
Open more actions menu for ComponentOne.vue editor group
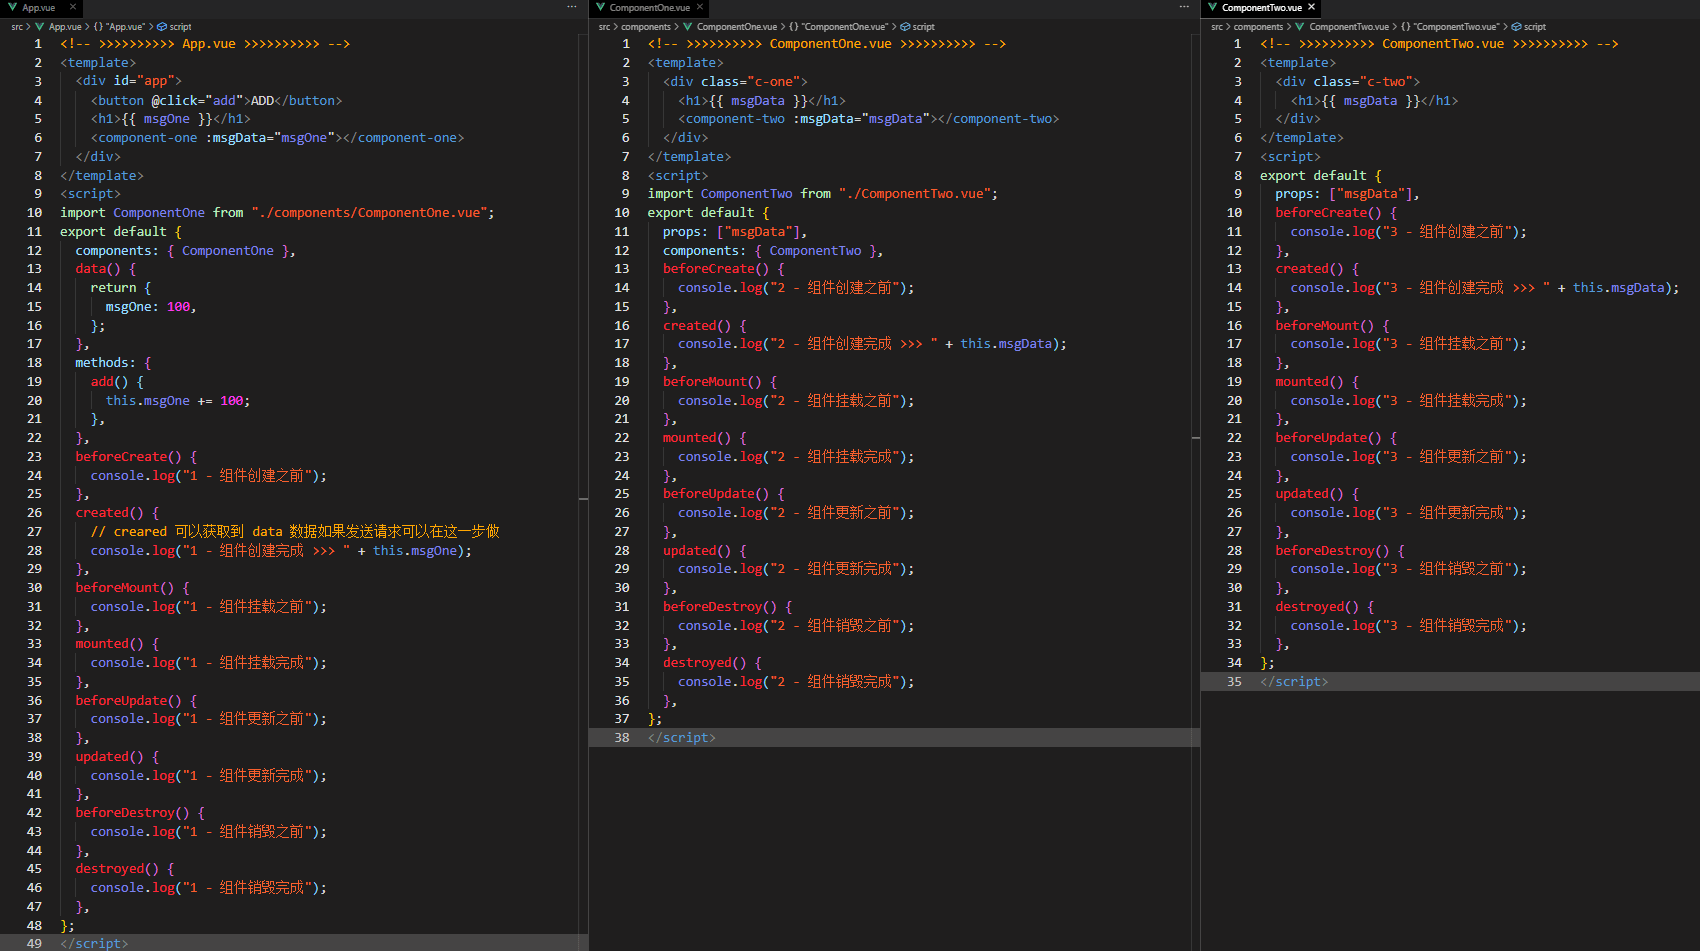[1184, 8]
